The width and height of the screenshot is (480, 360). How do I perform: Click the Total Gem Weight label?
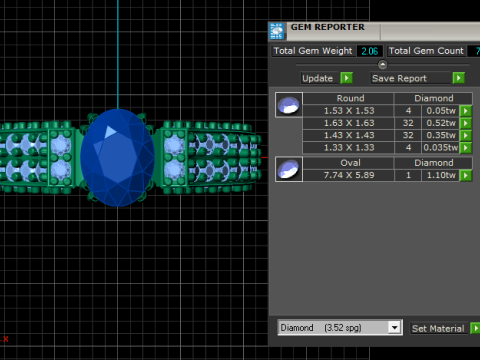[x=313, y=51]
